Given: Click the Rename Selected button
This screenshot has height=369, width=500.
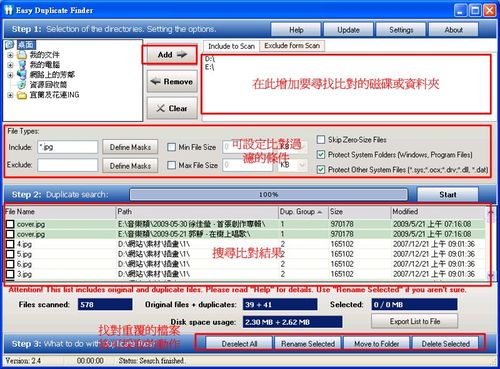Looking at the screenshot, I should (x=308, y=344).
